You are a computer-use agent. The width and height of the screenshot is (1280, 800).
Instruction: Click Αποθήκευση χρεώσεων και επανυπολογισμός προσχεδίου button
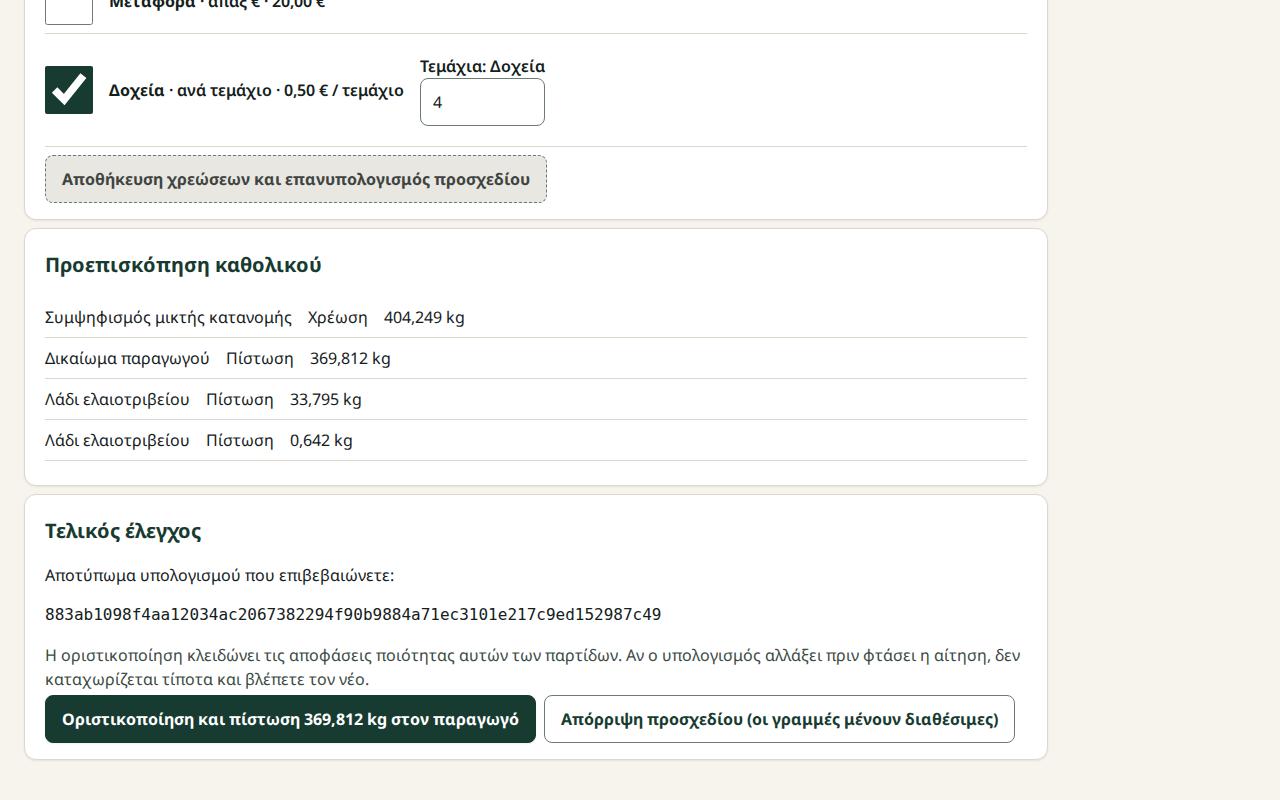point(296,179)
